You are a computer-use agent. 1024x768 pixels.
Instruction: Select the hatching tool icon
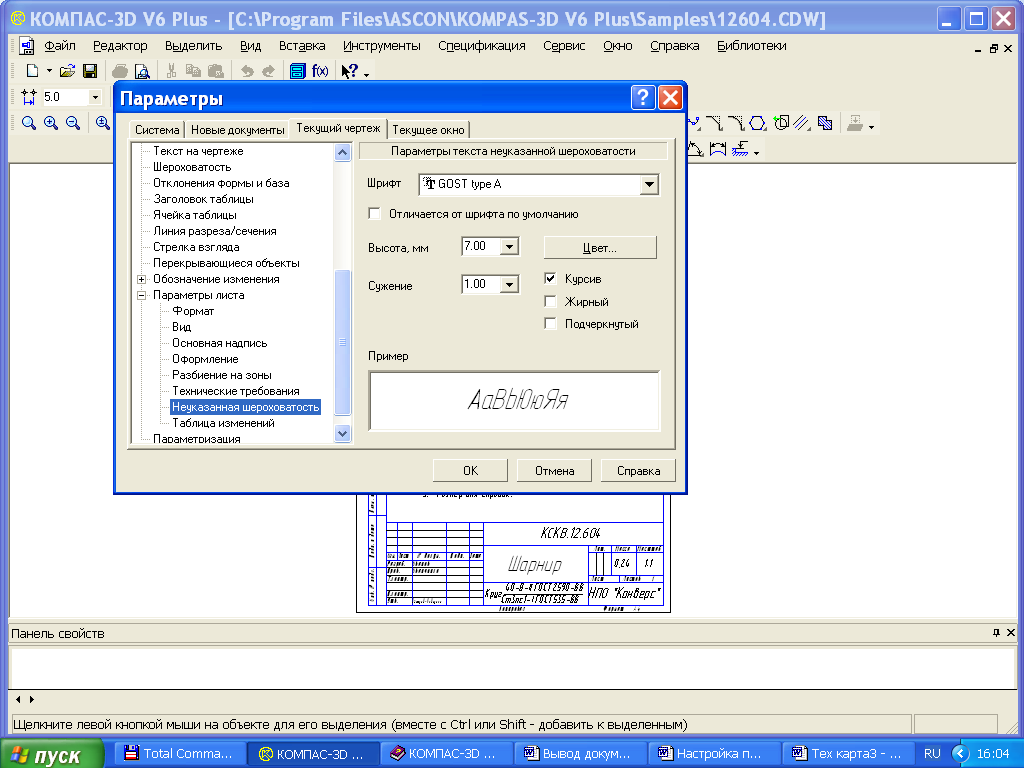coord(825,123)
